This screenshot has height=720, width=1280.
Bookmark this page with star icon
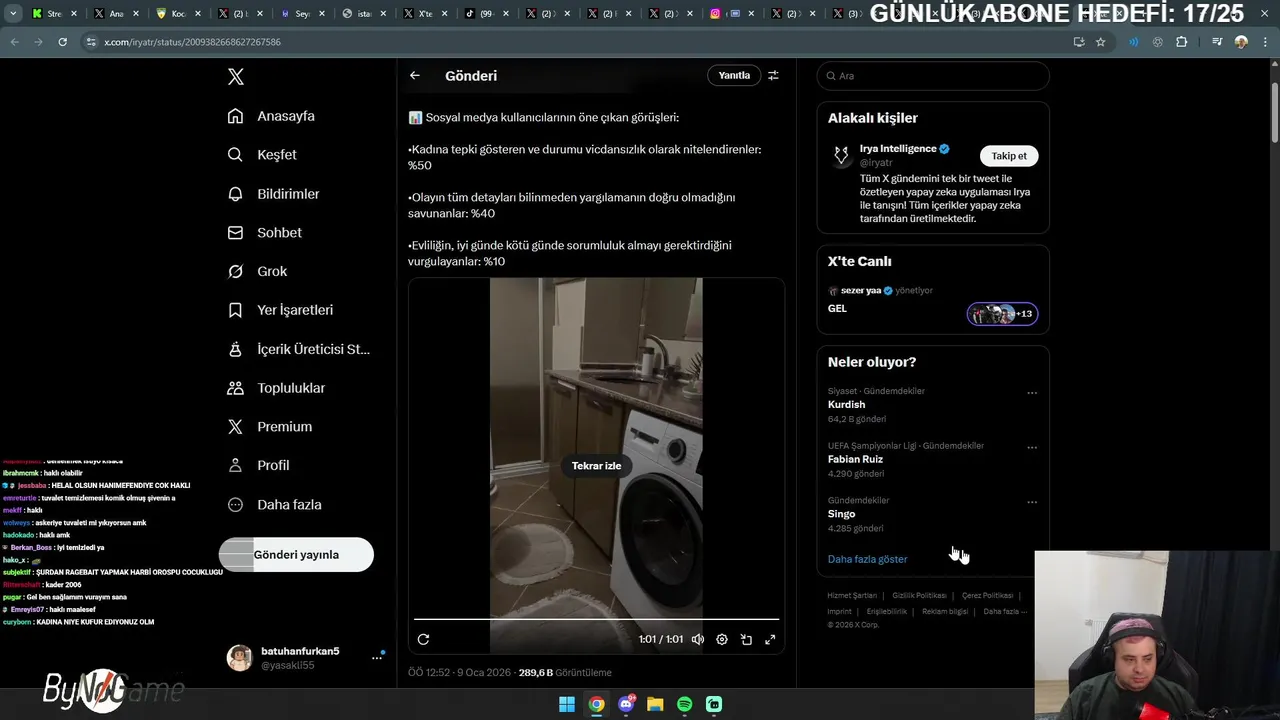[1100, 42]
